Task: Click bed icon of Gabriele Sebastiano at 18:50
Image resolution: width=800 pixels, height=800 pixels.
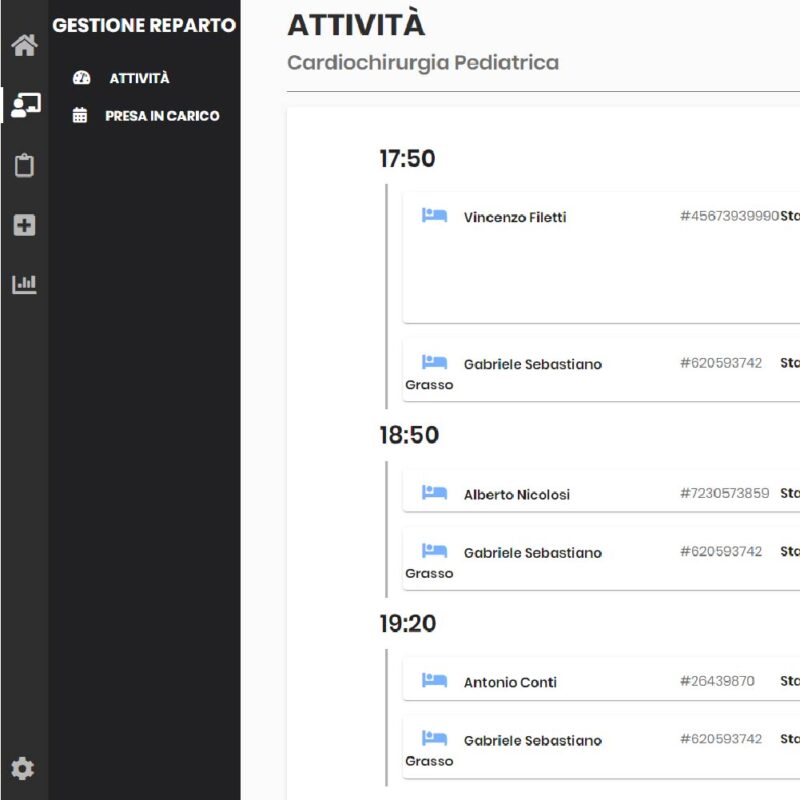Action: click(x=434, y=551)
